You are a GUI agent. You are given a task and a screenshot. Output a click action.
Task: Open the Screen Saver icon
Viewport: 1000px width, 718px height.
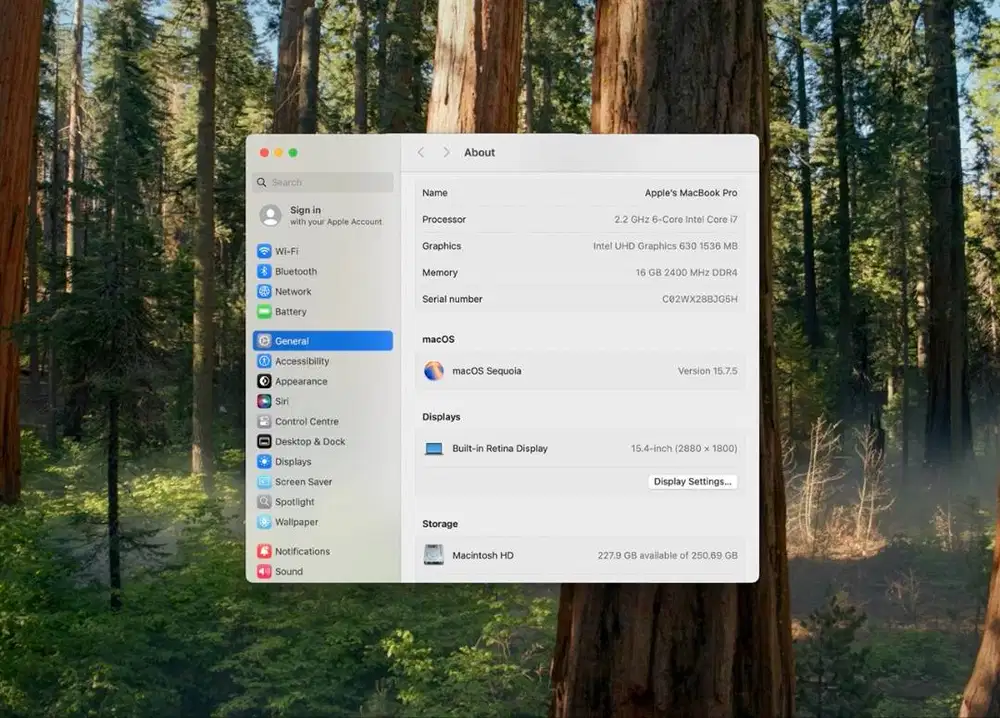264,482
